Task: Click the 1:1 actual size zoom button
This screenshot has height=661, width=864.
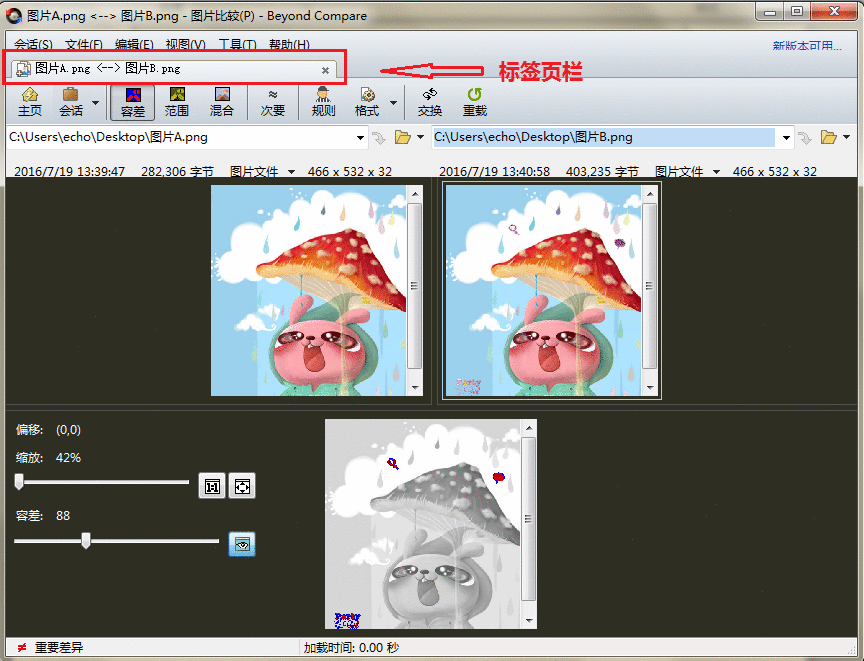Action: pyautogui.click(x=212, y=486)
